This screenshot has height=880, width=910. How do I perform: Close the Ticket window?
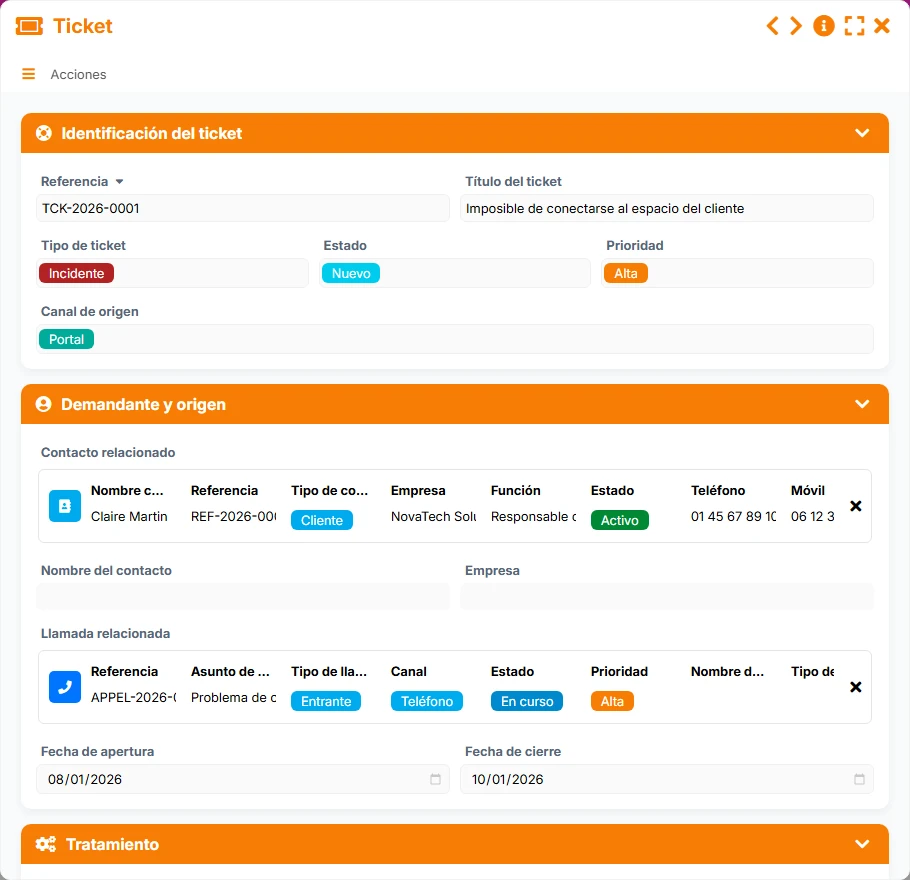click(882, 26)
